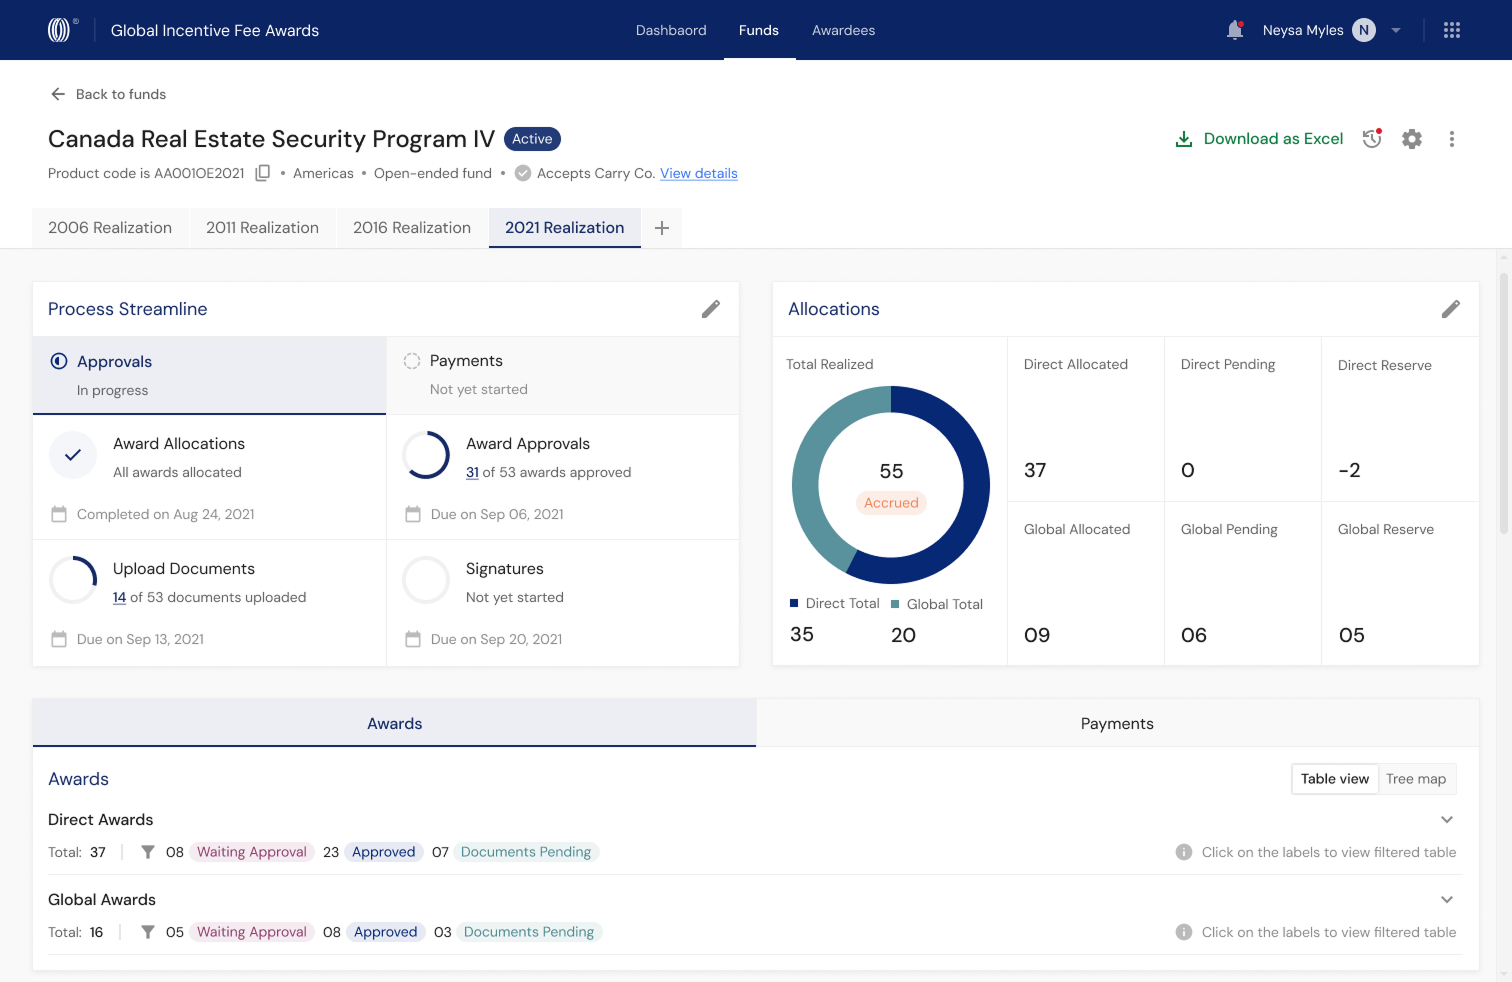Copy the product code with copy icon

[263, 173]
